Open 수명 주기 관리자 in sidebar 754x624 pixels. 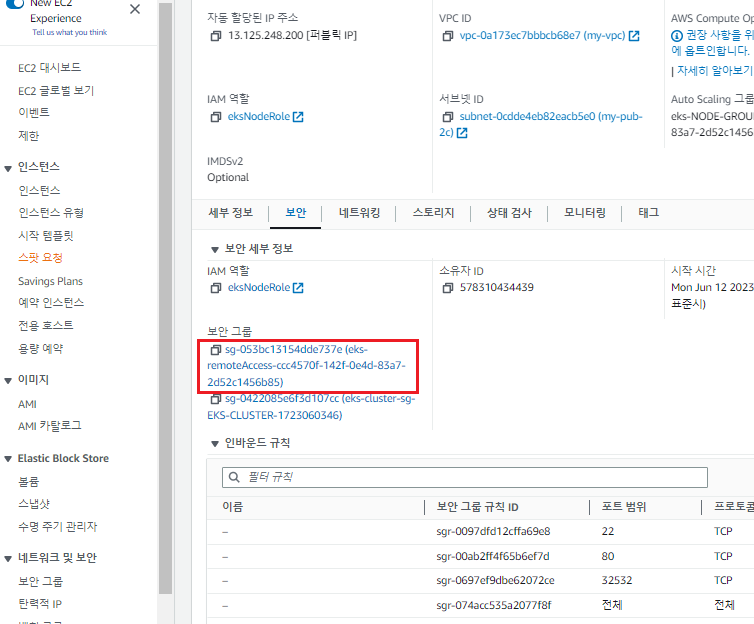[x=58, y=527]
